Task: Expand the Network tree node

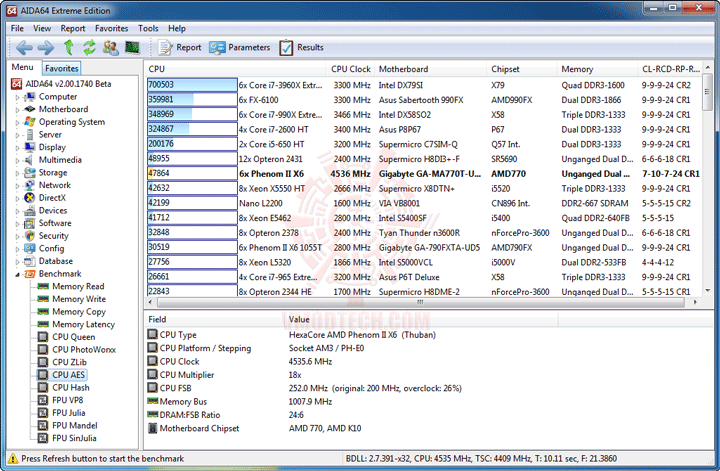Action: click(x=17, y=186)
